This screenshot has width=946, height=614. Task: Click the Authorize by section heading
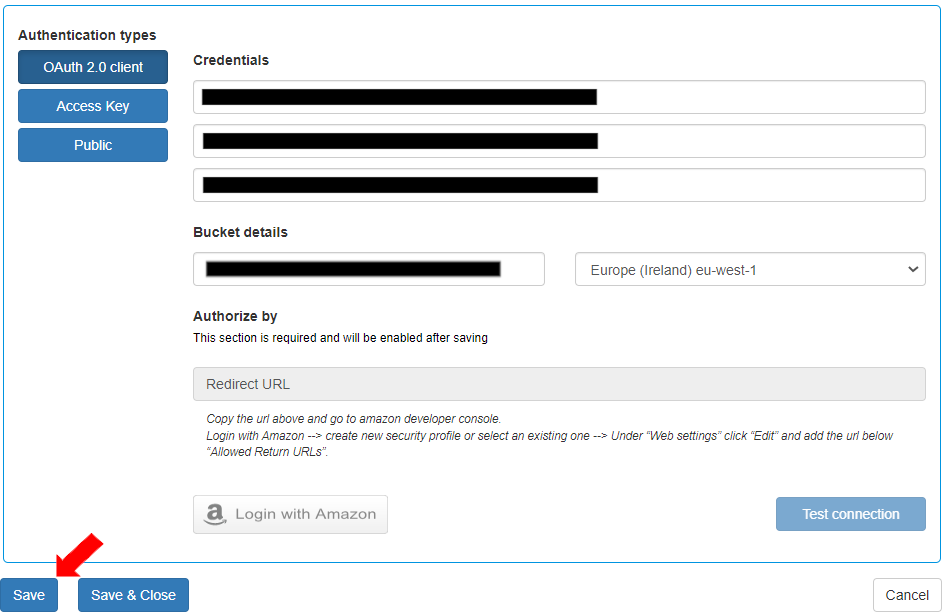235,316
